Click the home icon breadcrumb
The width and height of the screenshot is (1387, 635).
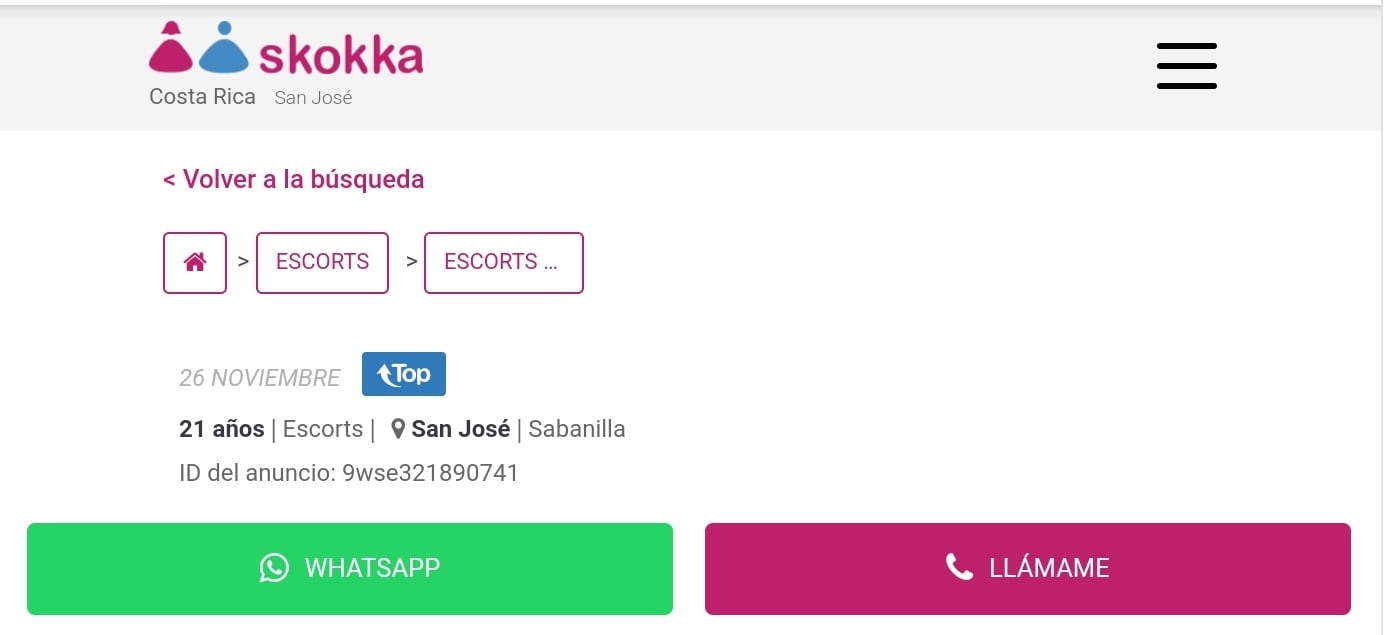195,263
